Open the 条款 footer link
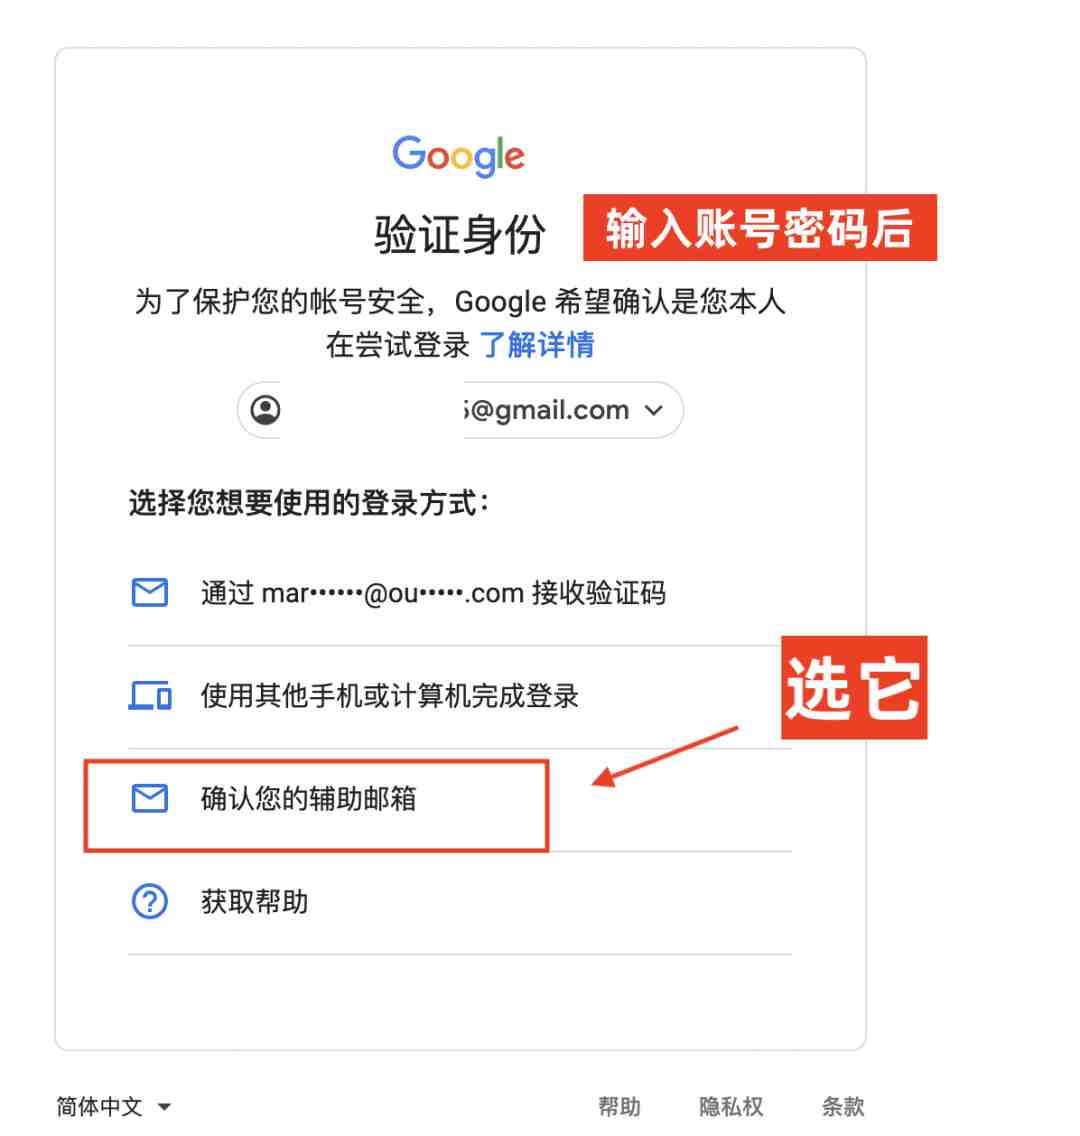1080x1136 pixels. click(x=843, y=1106)
